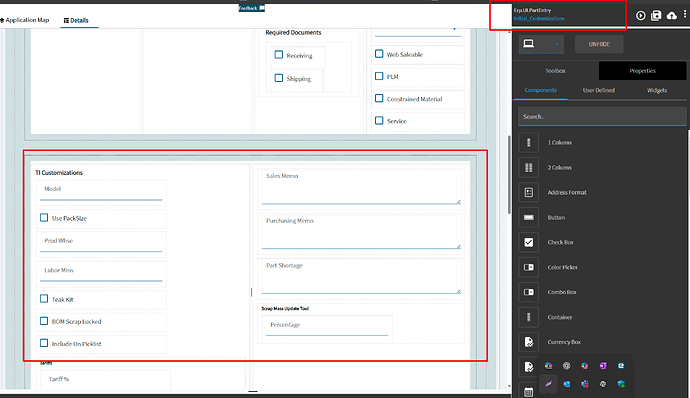Click the Publish cloud upload icon
The width and height of the screenshot is (690, 398).
[672, 16]
